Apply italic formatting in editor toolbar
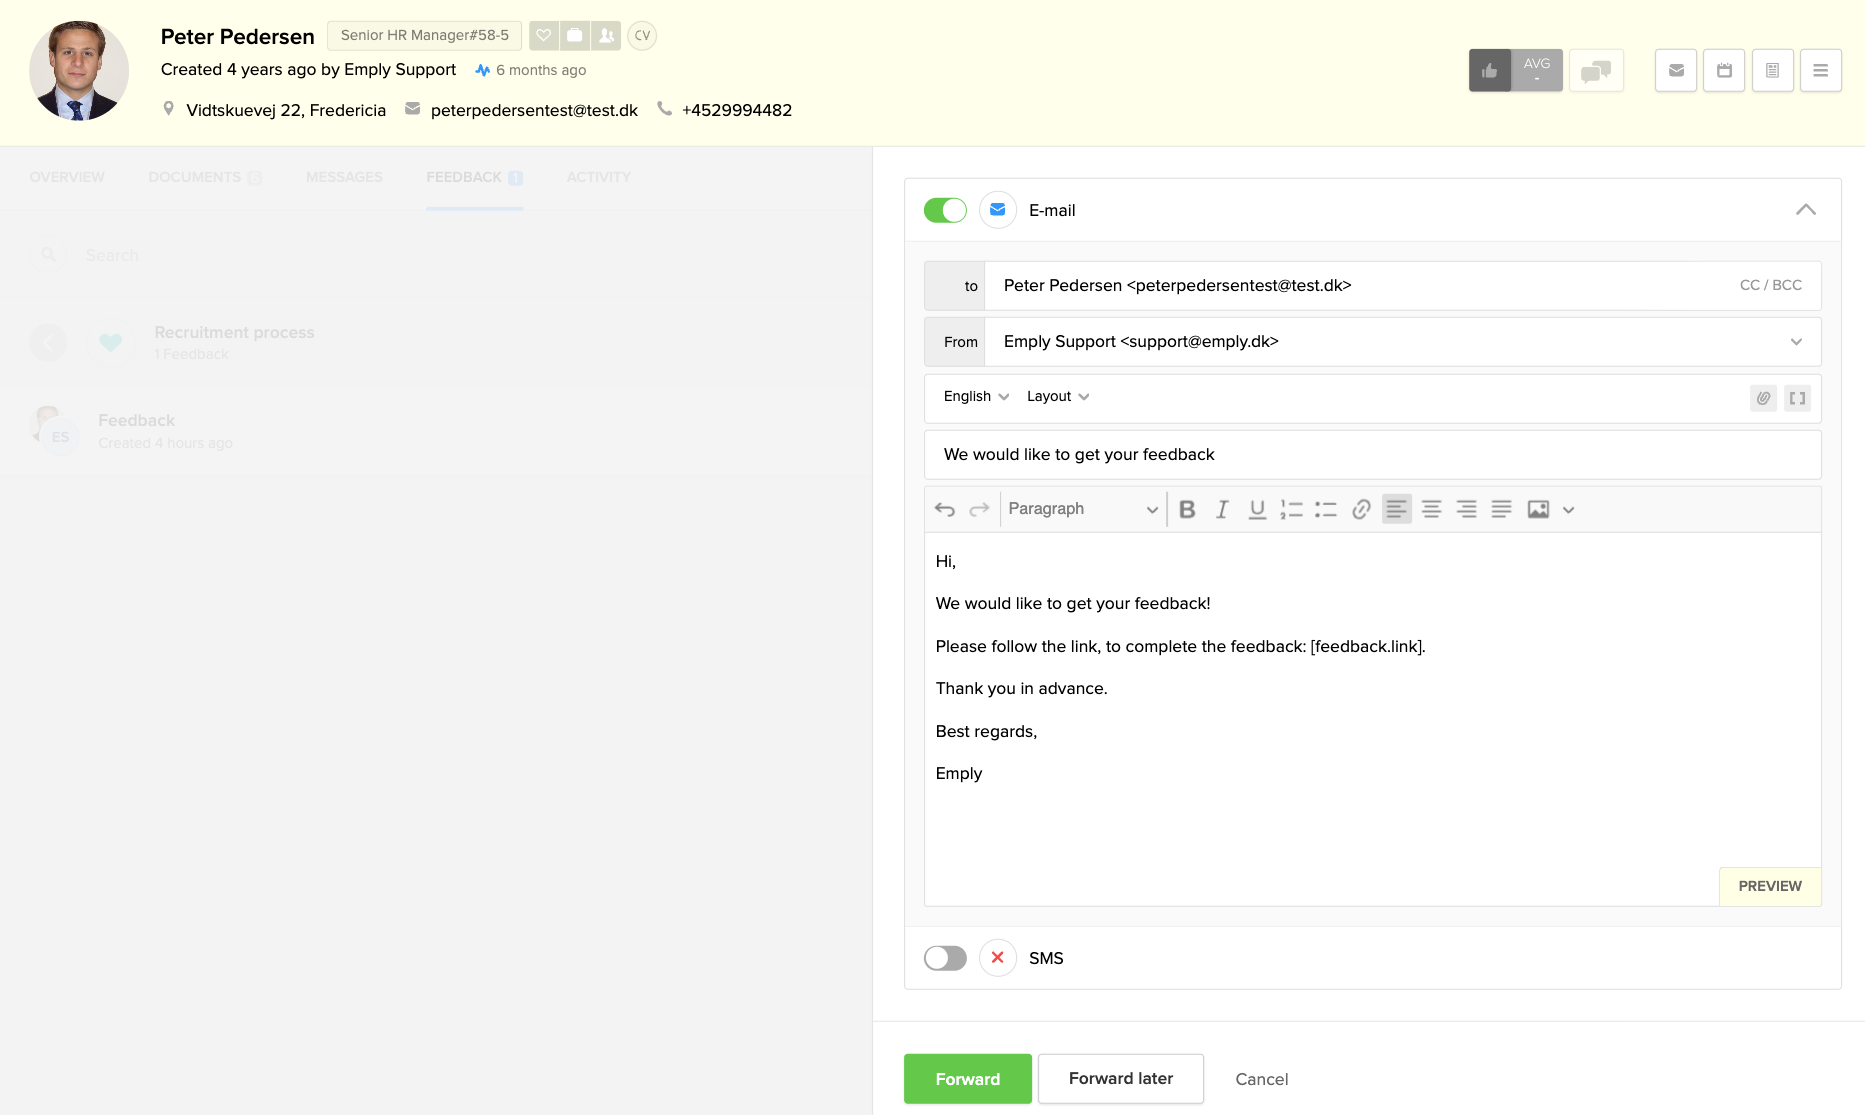This screenshot has height=1115, width=1865. tap(1222, 509)
